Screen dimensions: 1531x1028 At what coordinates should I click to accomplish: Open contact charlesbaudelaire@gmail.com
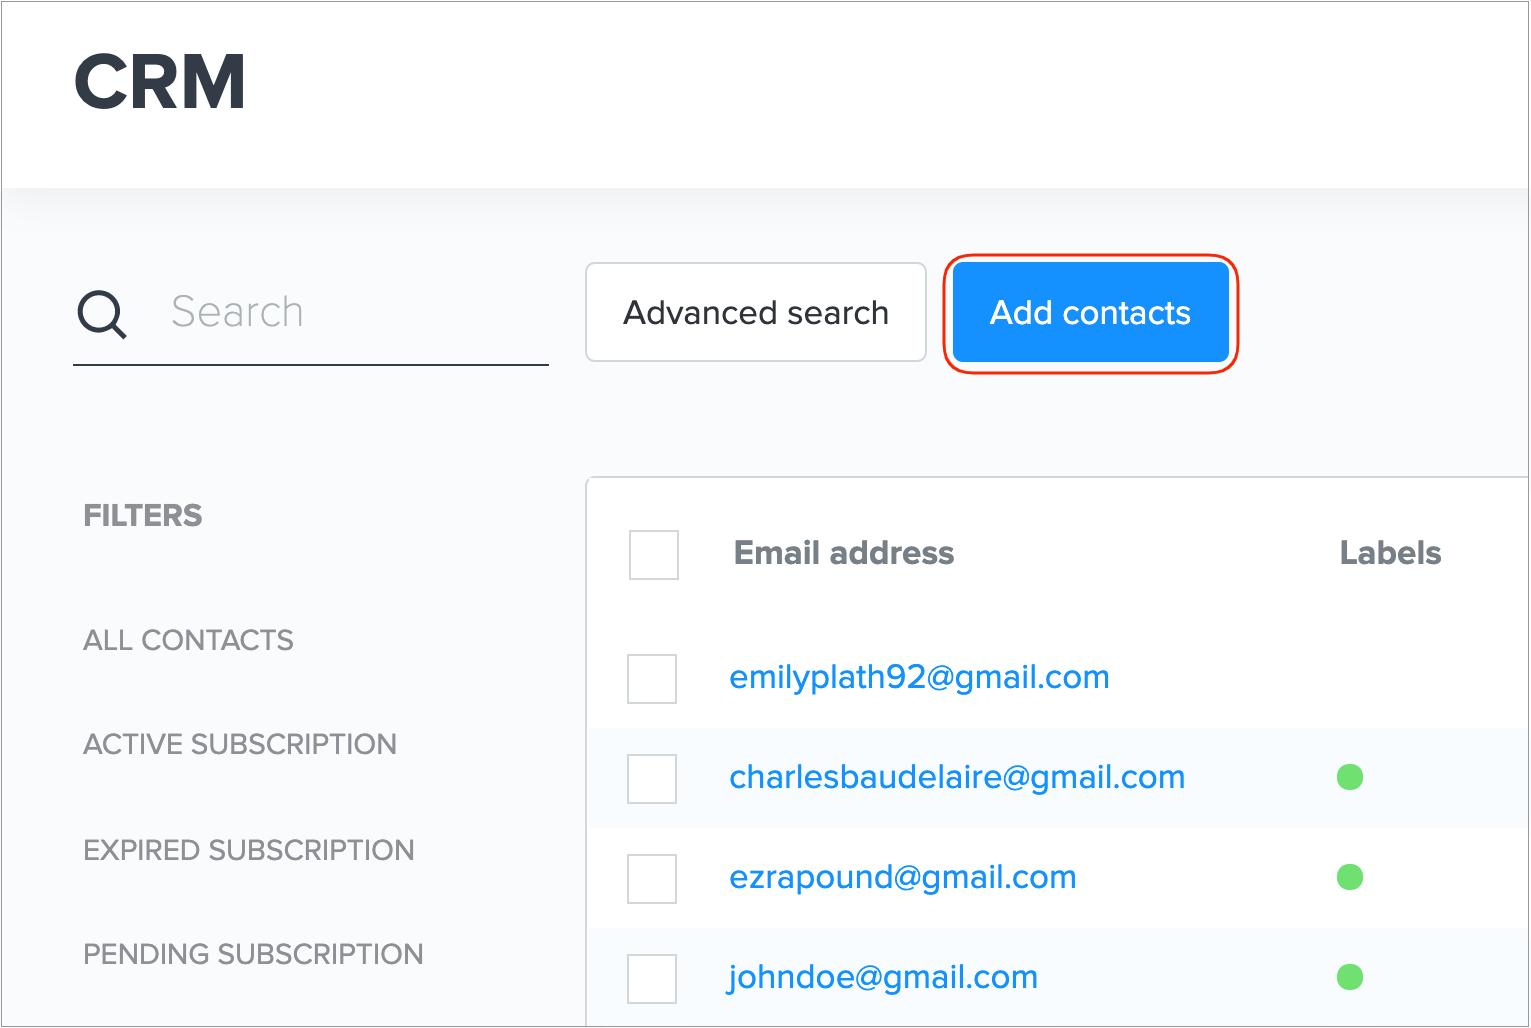coord(957,777)
